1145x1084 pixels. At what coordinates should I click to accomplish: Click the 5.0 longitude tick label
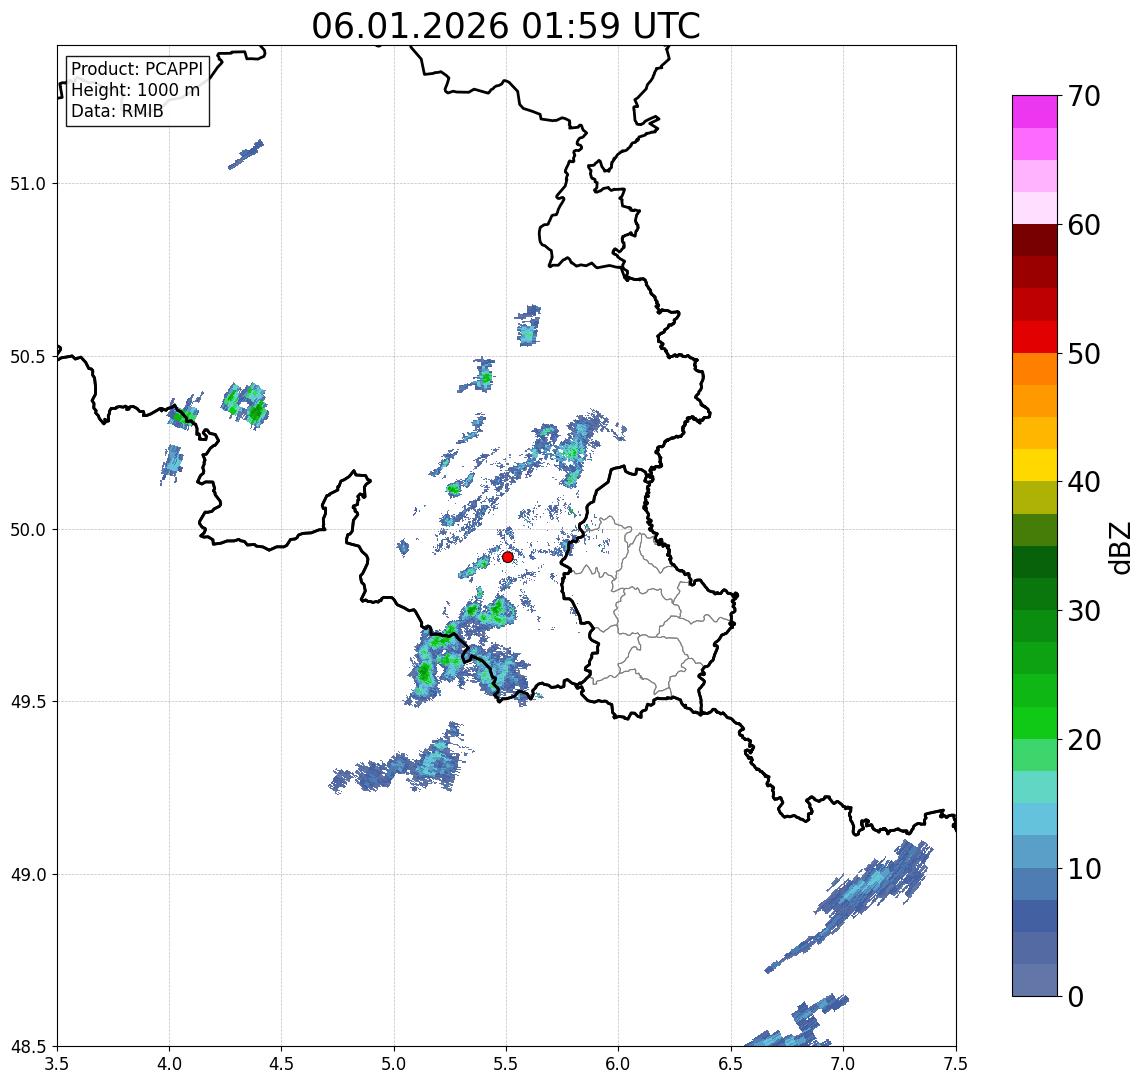pos(394,1064)
